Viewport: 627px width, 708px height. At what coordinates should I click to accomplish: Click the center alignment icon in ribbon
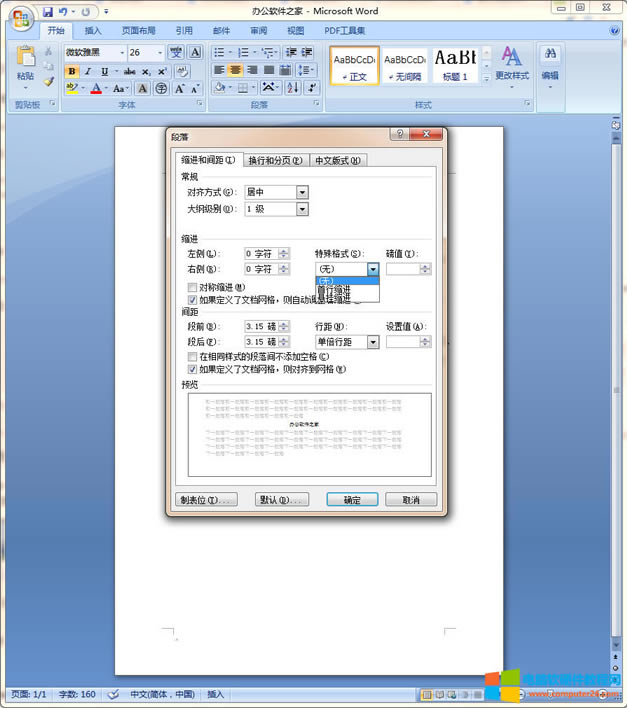click(236, 71)
